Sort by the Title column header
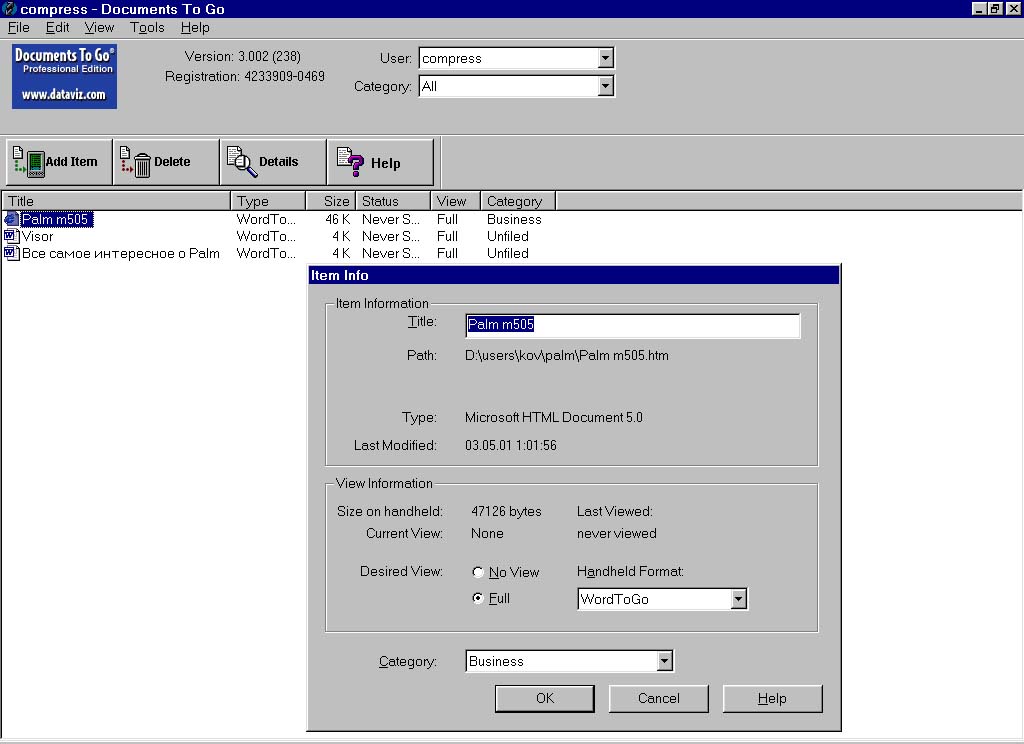The image size is (1024, 744). [116, 201]
